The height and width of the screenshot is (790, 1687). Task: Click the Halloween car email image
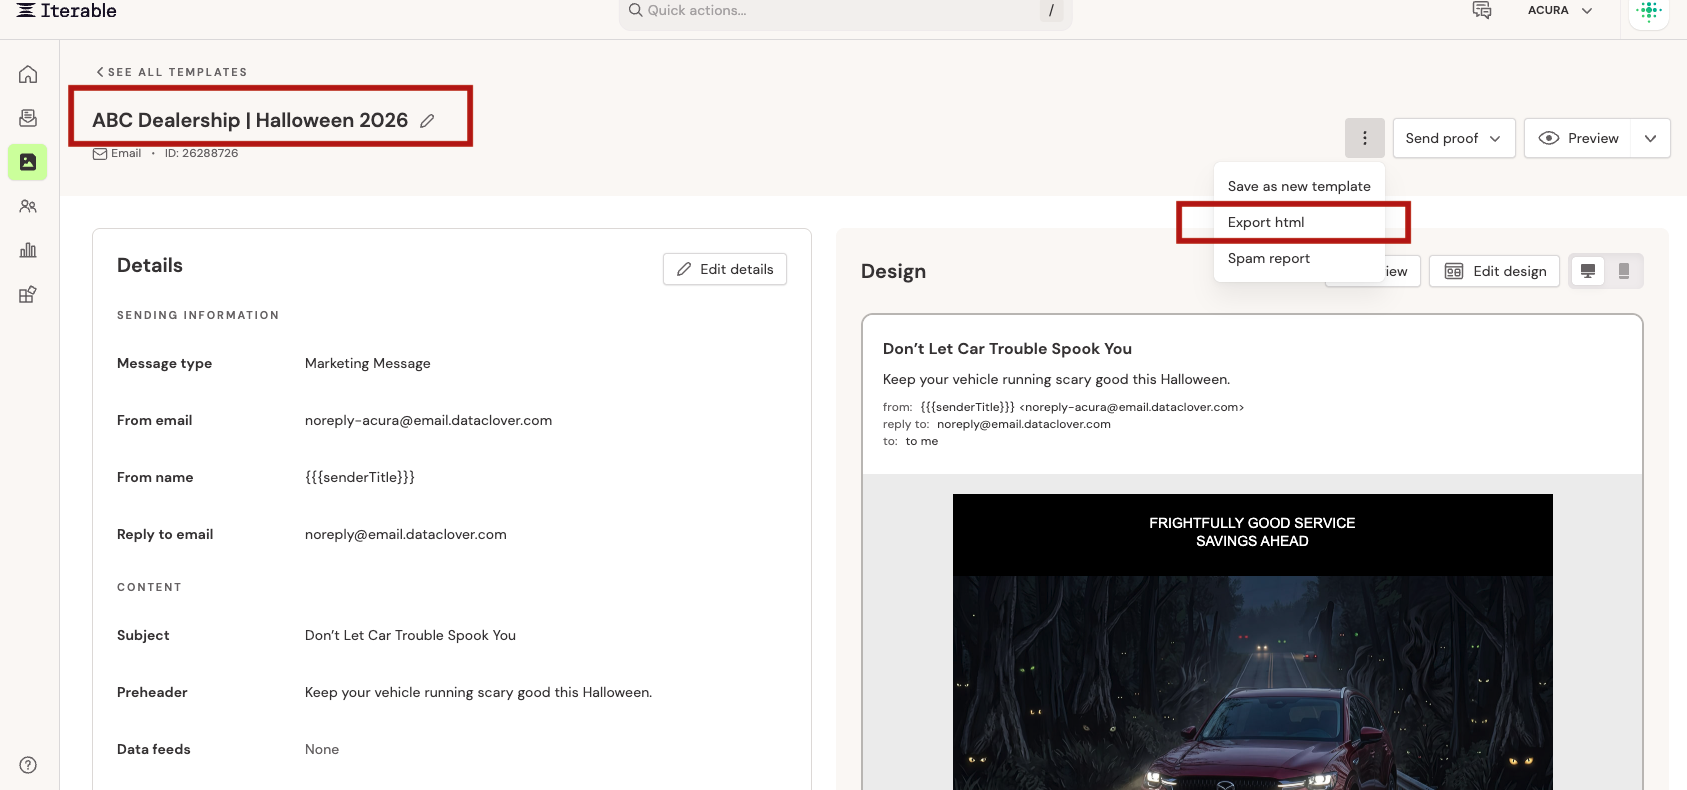(x=1252, y=683)
